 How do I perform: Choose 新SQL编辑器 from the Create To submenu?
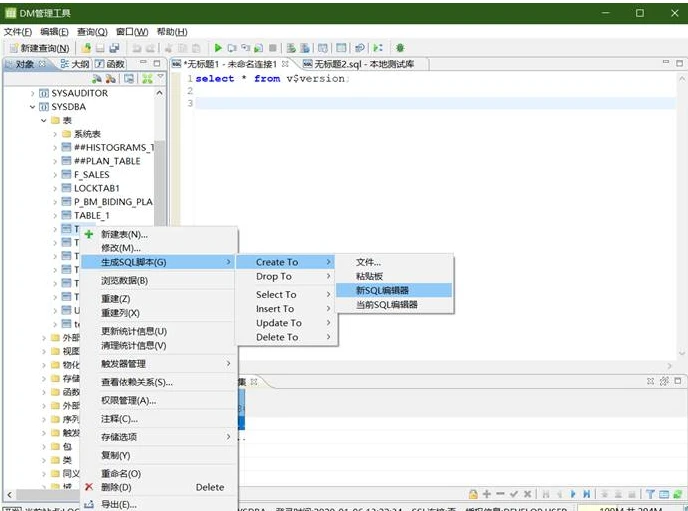(382, 290)
